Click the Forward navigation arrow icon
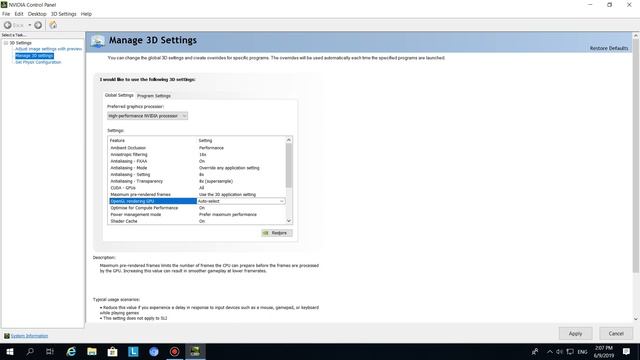 38,25
